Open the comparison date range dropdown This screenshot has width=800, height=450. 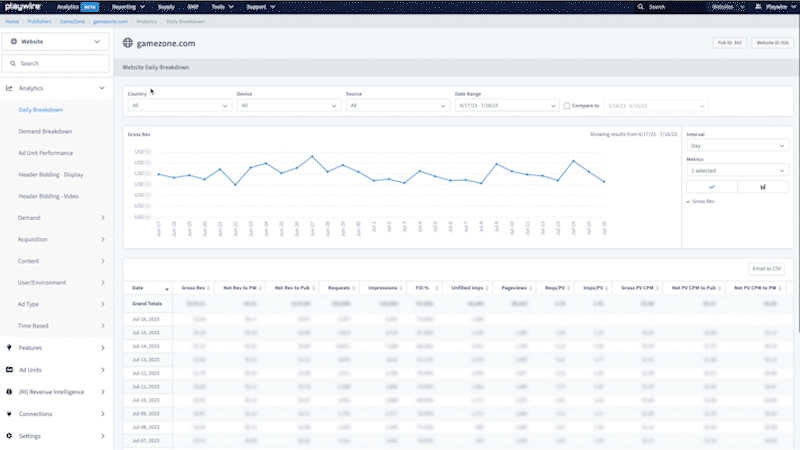tap(656, 106)
